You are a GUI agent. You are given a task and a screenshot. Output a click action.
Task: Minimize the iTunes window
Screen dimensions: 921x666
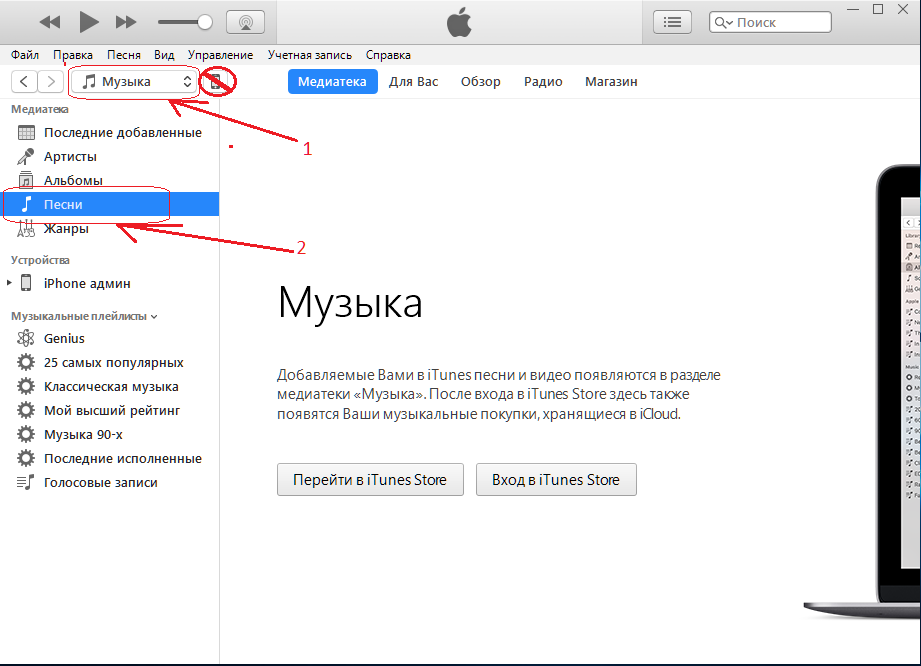pyautogui.click(x=853, y=9)
